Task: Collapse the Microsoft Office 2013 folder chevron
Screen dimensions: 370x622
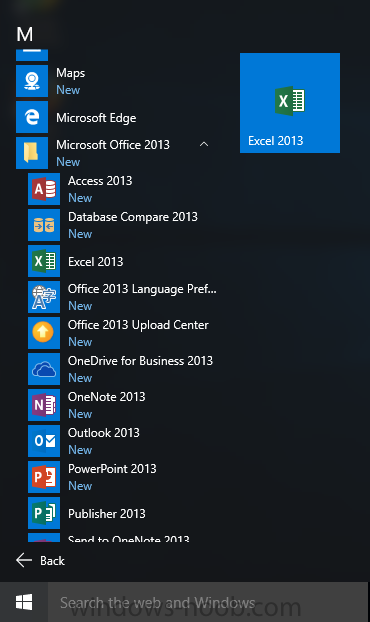Action: pyautogui.click(x=204, y=144)
